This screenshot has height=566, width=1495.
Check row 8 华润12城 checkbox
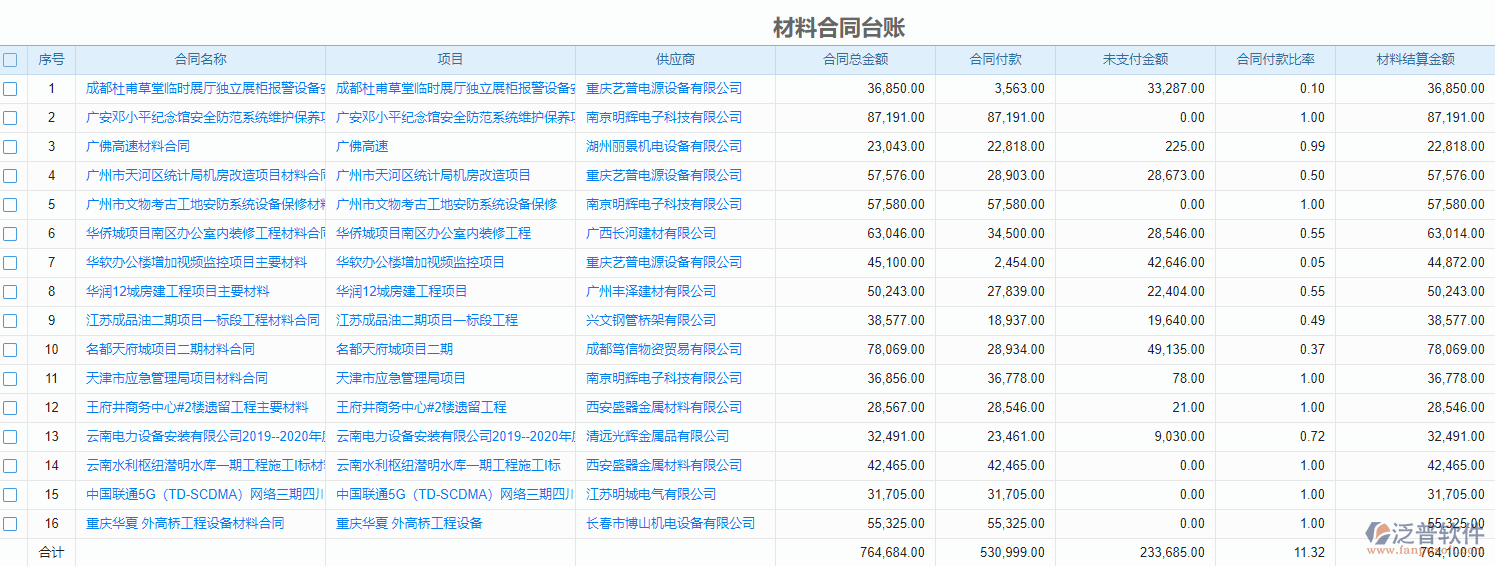(x=10, y=292)
